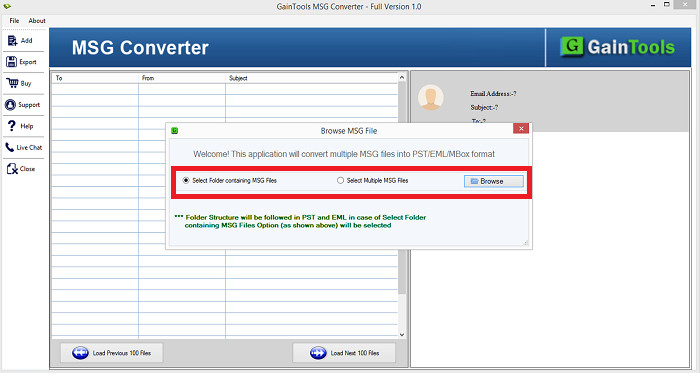Click Load Previous 100 Files button
This screenshot has width=700, height=373.
coord(112,353)
